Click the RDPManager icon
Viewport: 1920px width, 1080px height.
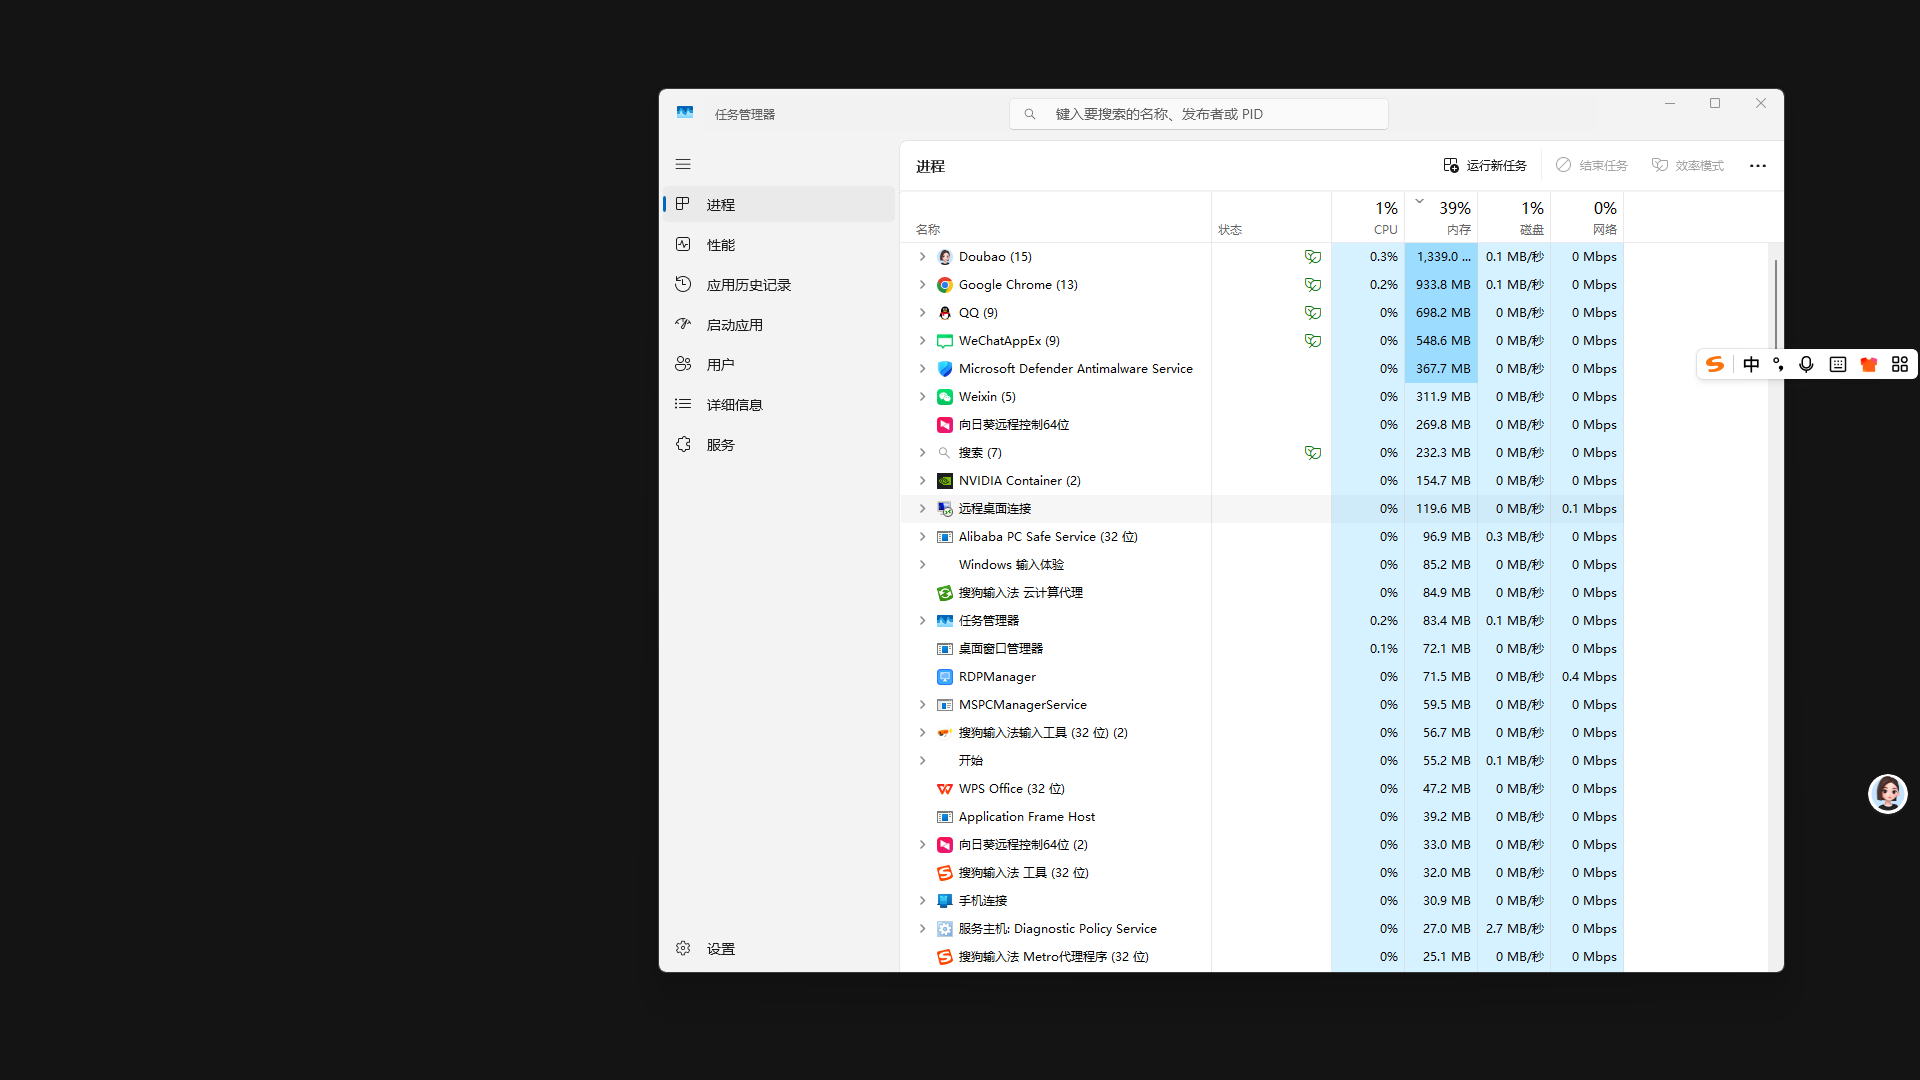click(x=944, y=677)
